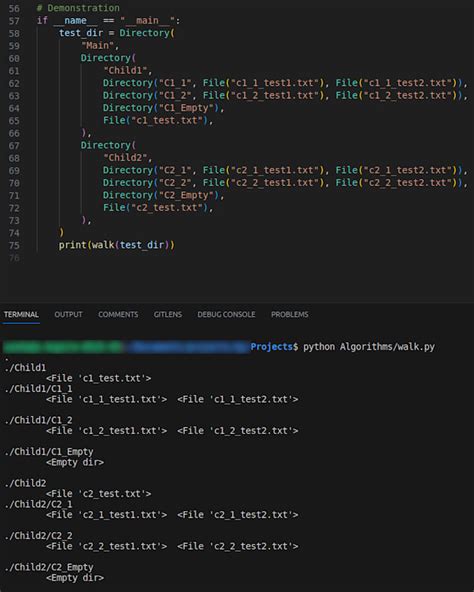
Task: Switch to the GITLENS tab
Action: 168,314
